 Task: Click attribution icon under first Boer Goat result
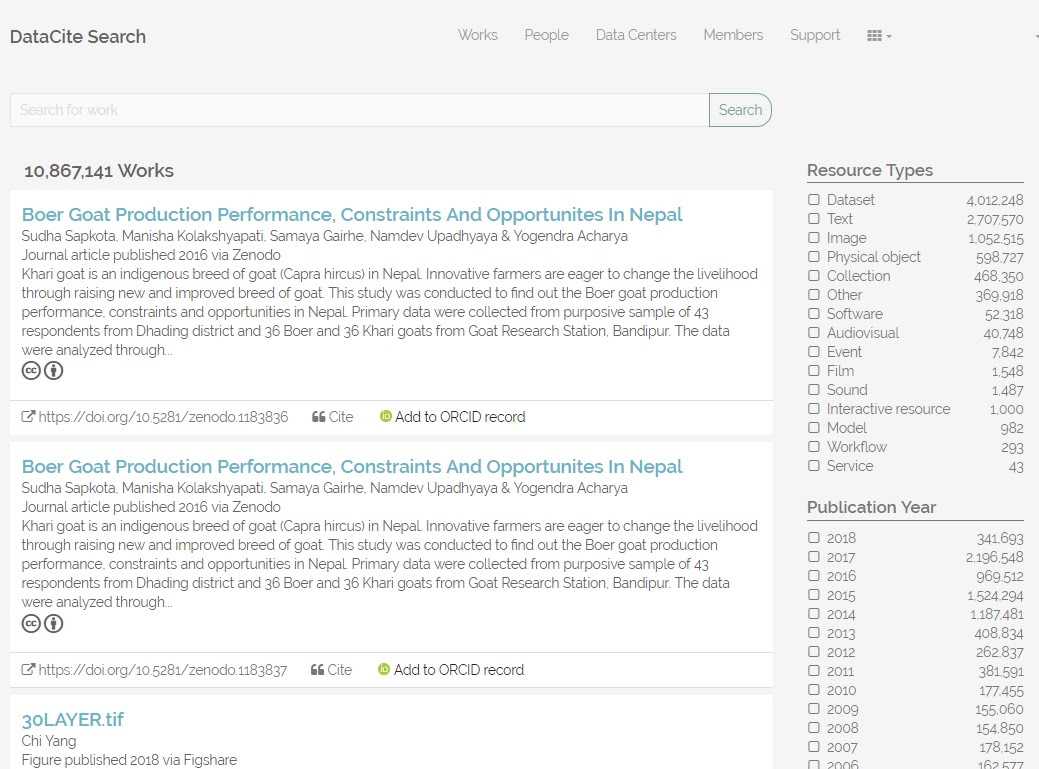pos(54,371)
